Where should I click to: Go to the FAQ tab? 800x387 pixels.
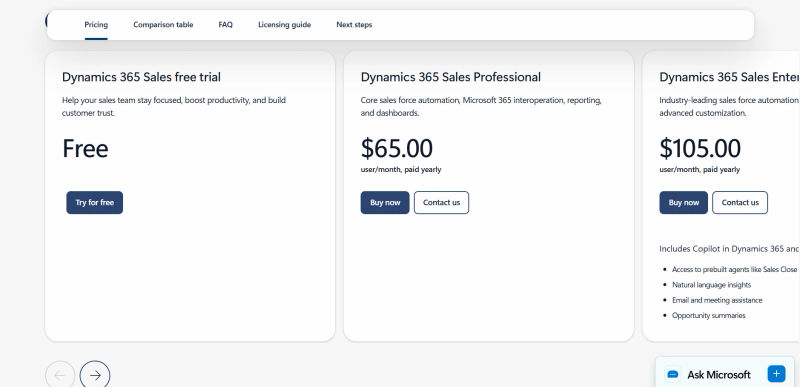tap(226, 24)
